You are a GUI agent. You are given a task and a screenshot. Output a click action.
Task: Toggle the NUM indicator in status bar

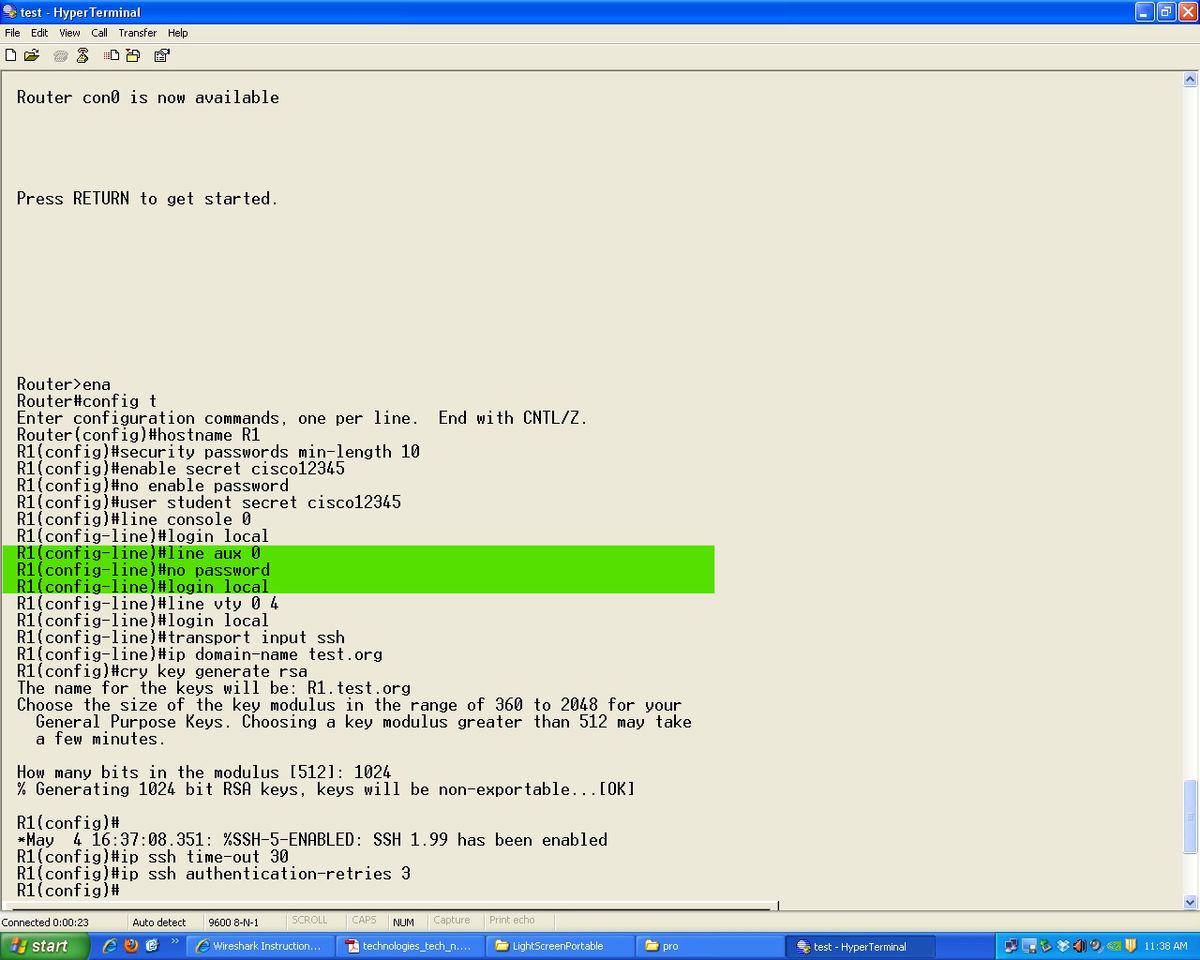click(x=404, y=921)
